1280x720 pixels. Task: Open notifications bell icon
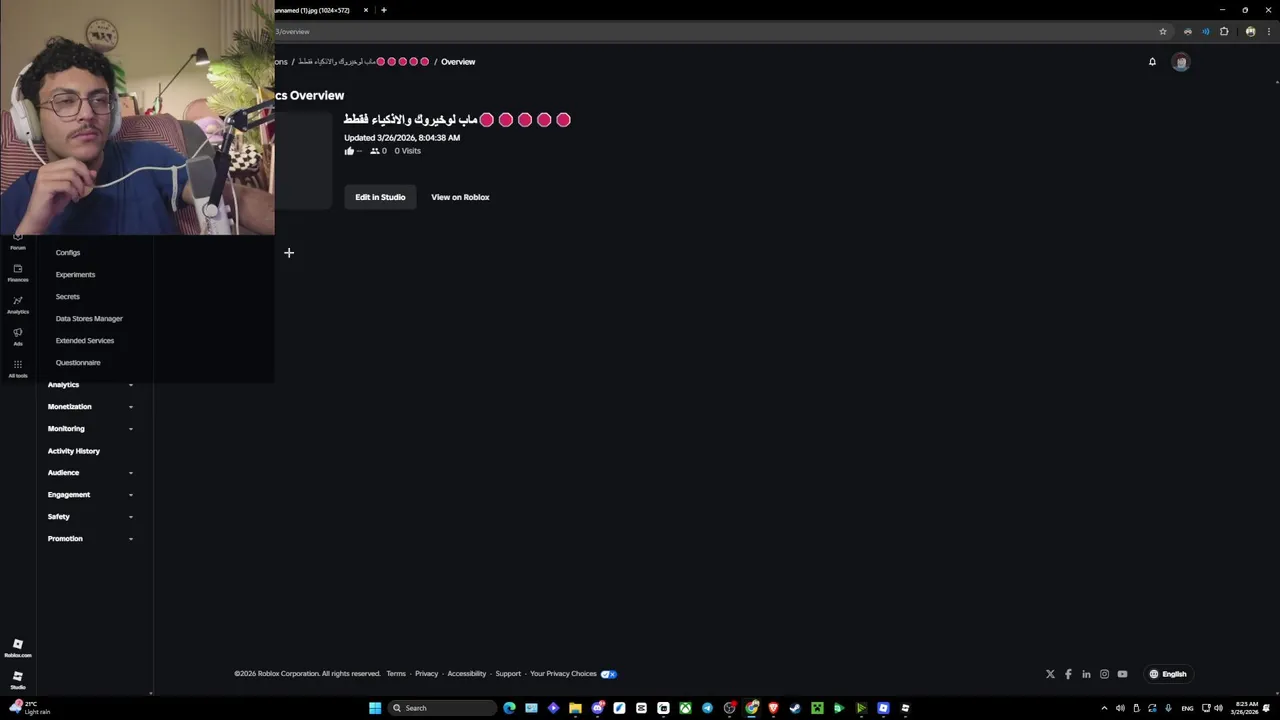(1152, 62)
